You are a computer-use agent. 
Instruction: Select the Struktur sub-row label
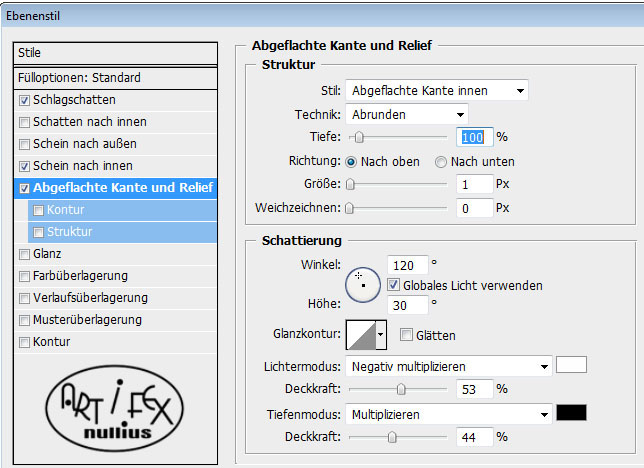[x=69, y=232]
